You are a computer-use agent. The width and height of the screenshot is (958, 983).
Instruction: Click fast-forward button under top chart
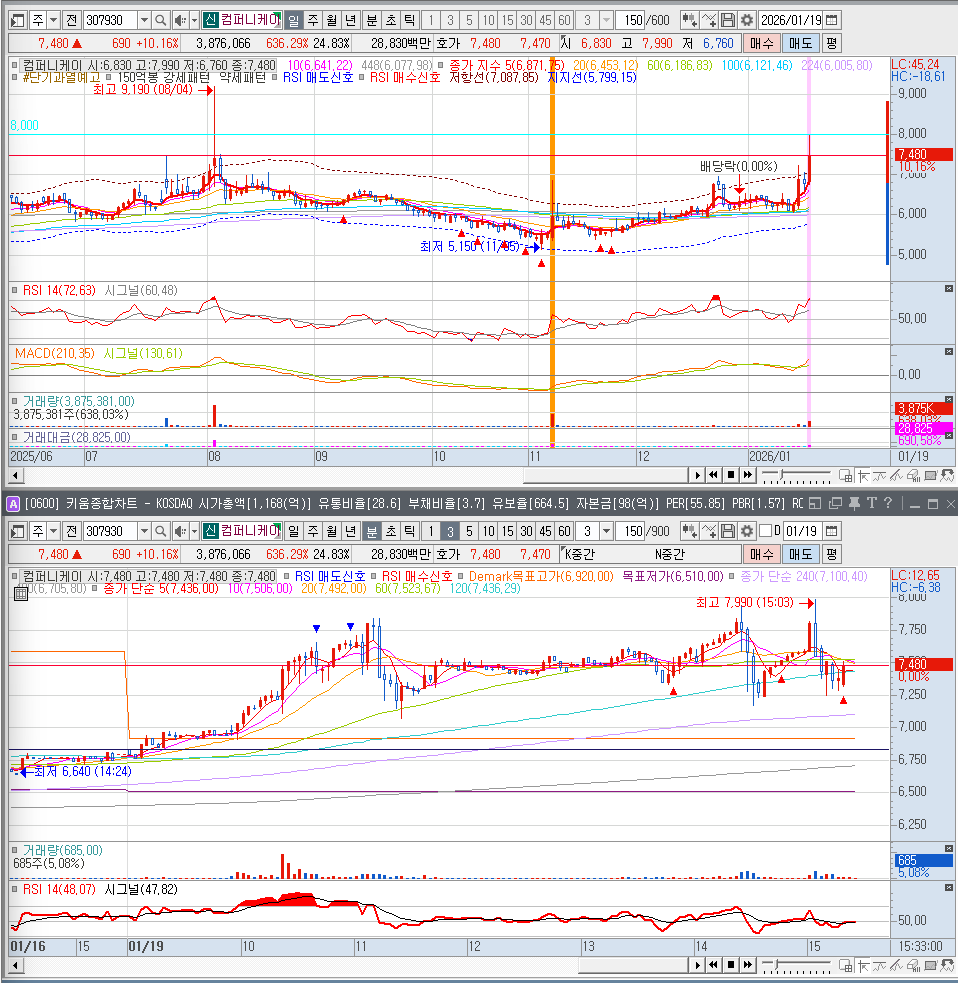[747, 475]
